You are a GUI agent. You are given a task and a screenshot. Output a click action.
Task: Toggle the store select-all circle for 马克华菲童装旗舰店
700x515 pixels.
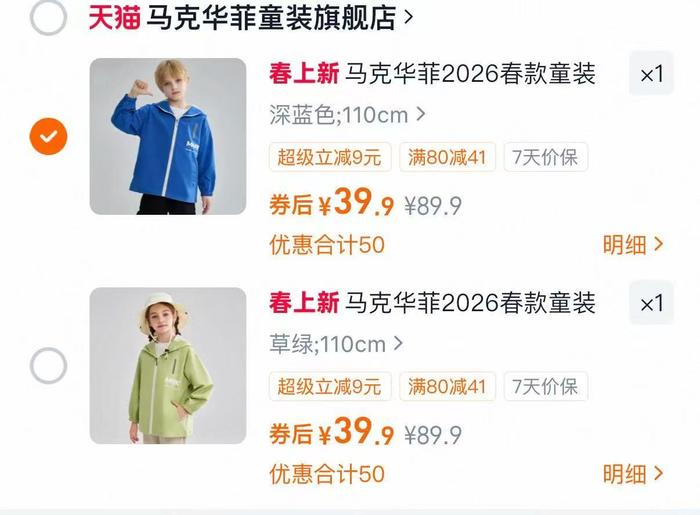click(x=48, y=17)
